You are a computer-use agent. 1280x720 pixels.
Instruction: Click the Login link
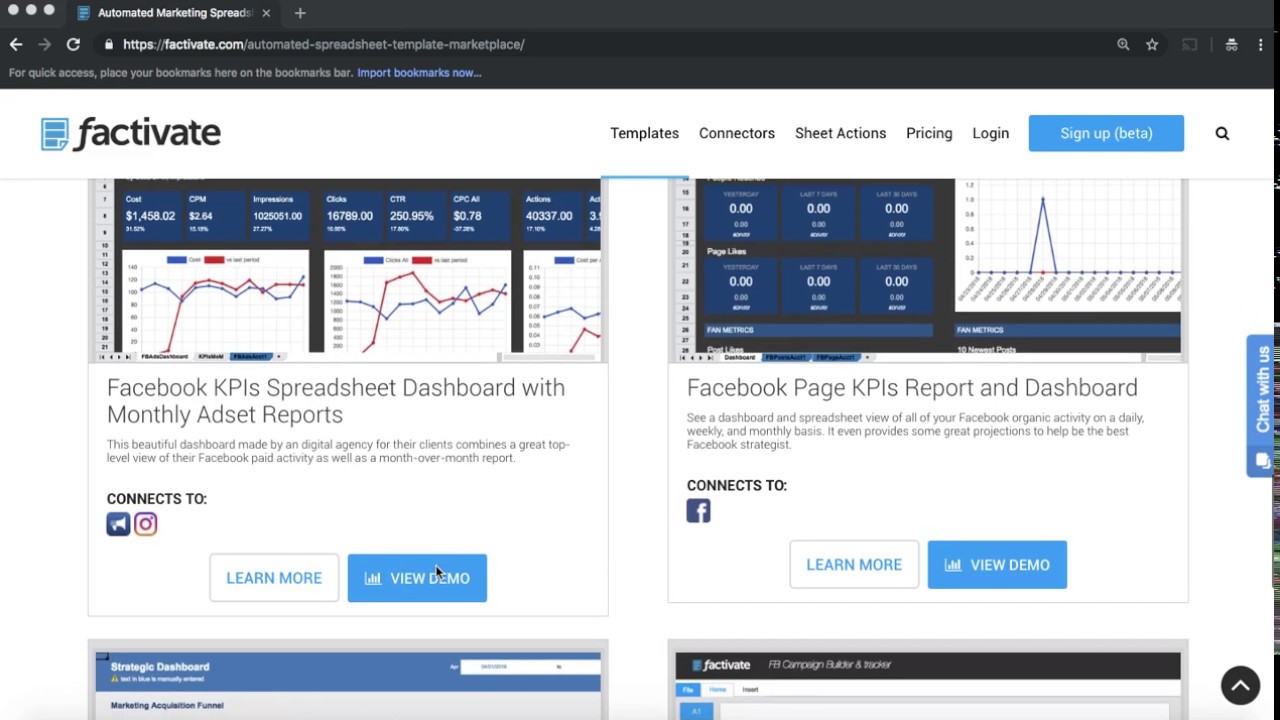[x=991, y=133]
